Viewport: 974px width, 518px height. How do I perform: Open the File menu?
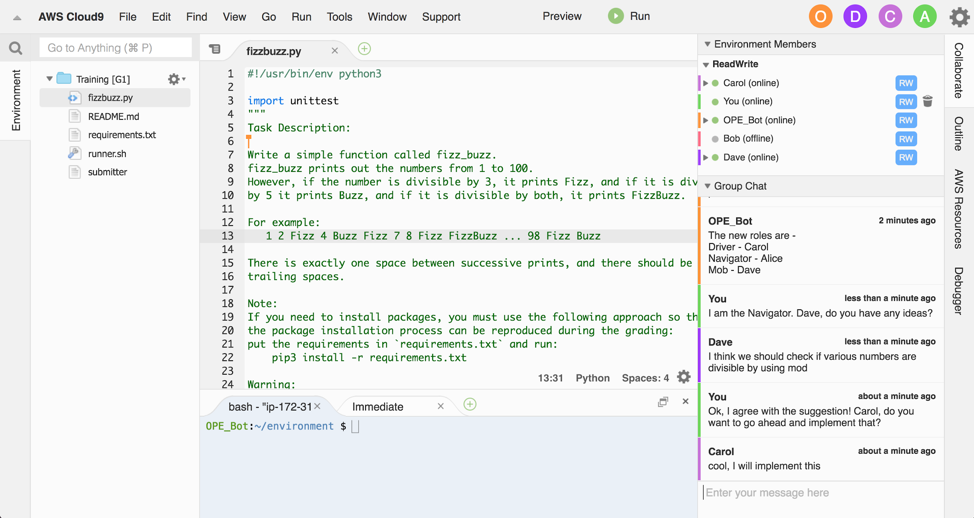(127, 17)
